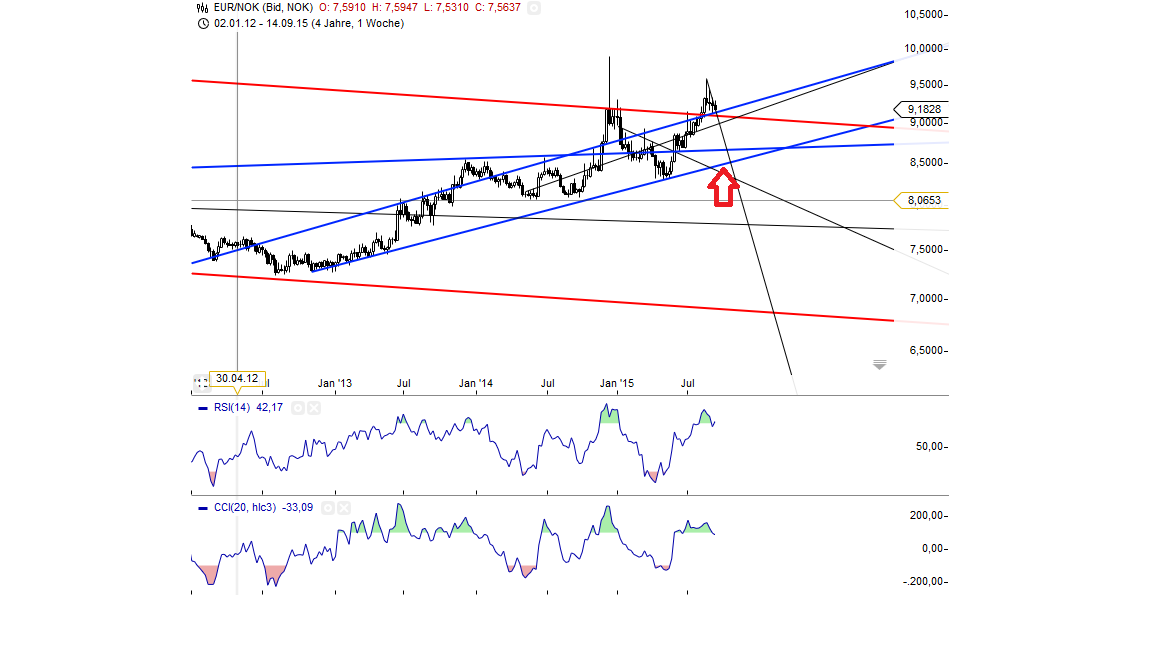Screen dimensions: 1152x648
Task: Click the red up-arrow annotation on the chart
Action: click(723, 186)
